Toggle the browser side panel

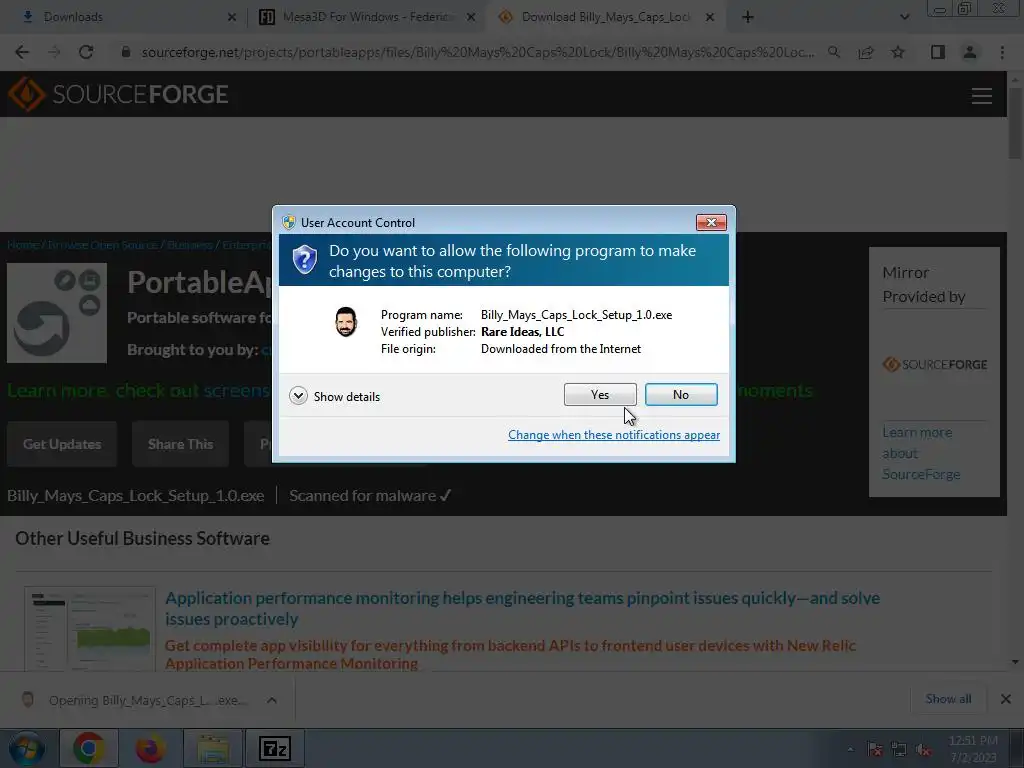click(938, 52)
